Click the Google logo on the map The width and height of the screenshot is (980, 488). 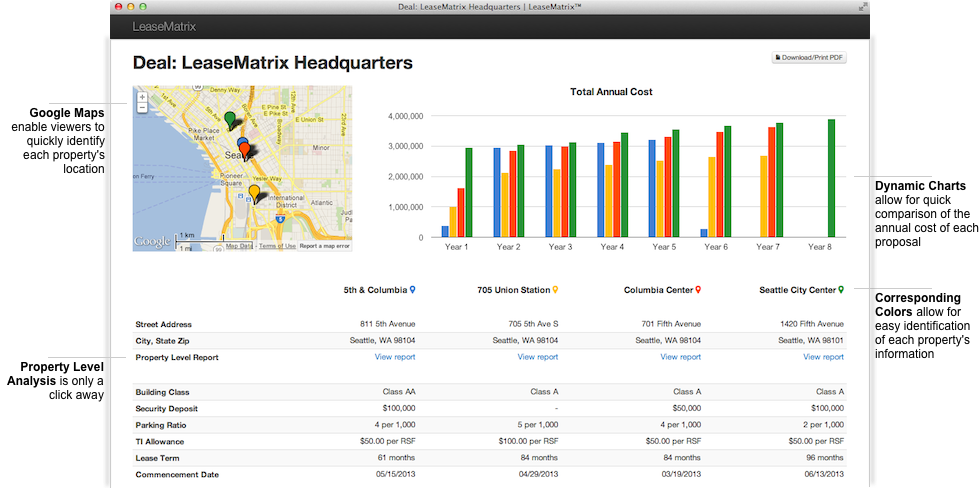pyautogui.click(x=153, y=241)
